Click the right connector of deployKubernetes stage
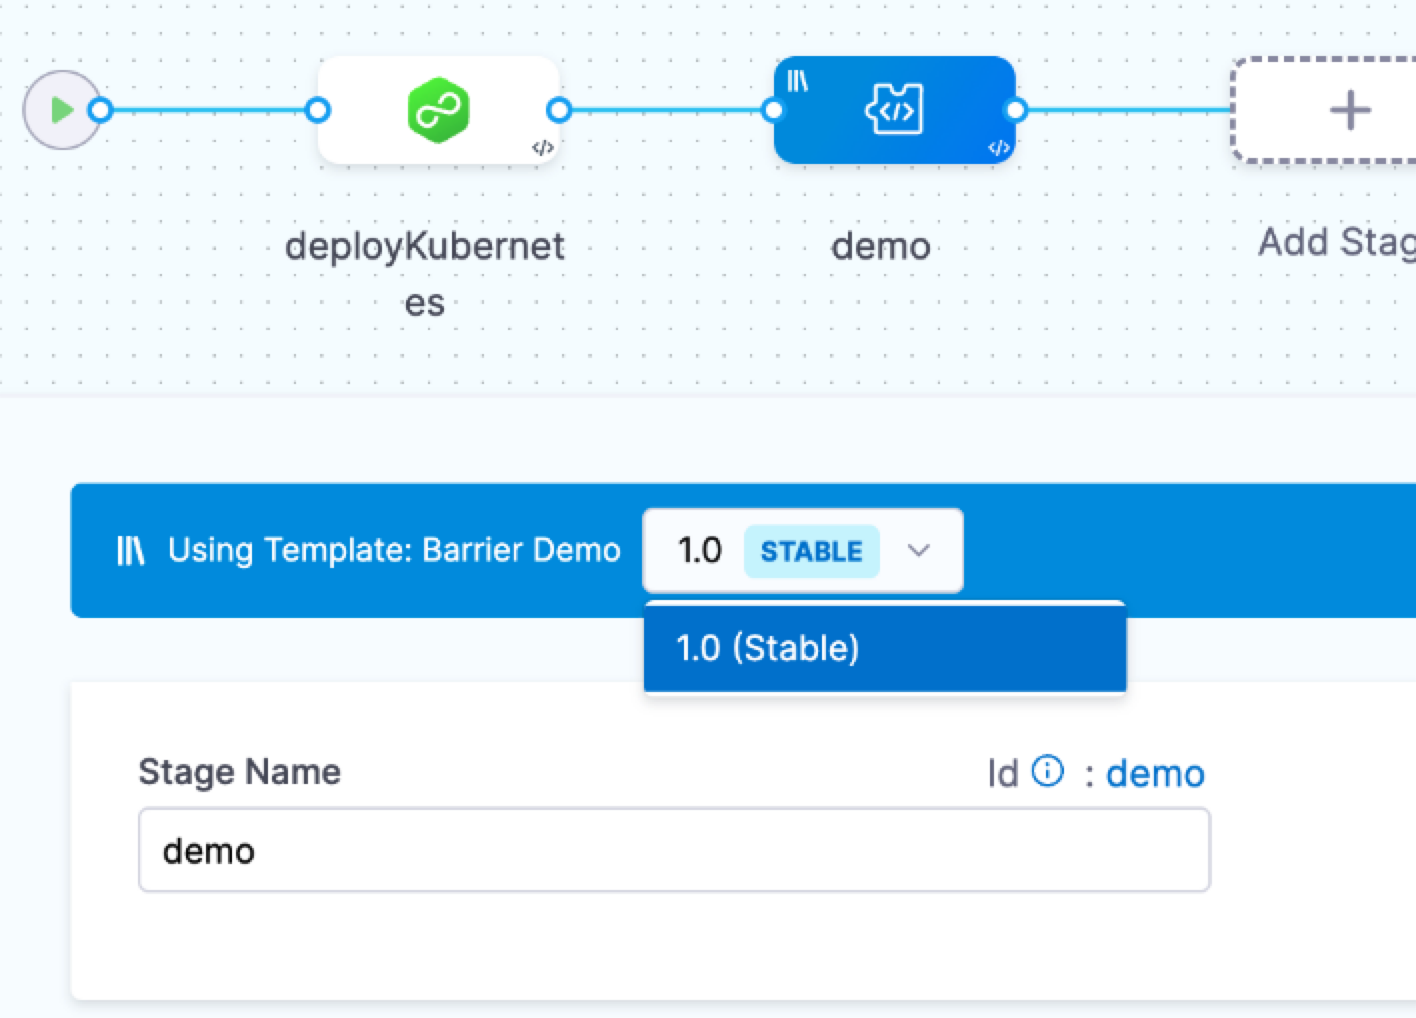This screenshot has height=1018, width=1416. tap(560, 110)
